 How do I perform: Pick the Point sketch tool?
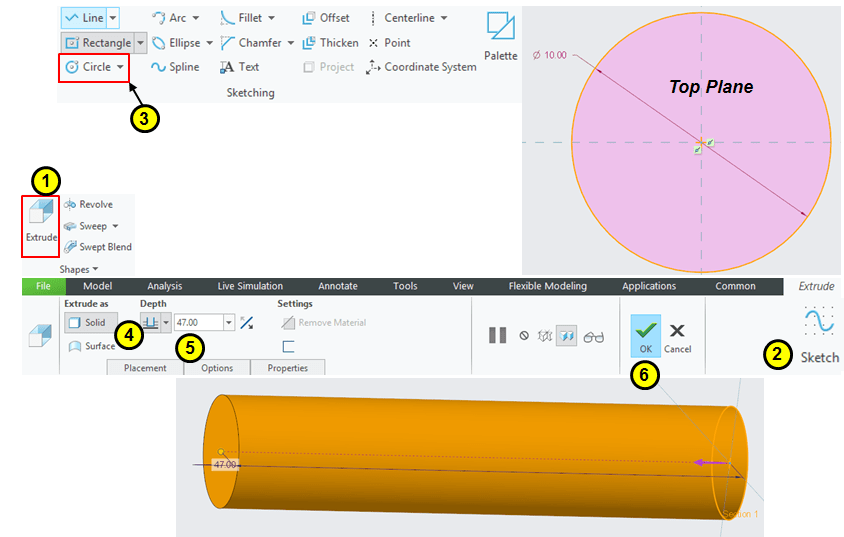390,43
